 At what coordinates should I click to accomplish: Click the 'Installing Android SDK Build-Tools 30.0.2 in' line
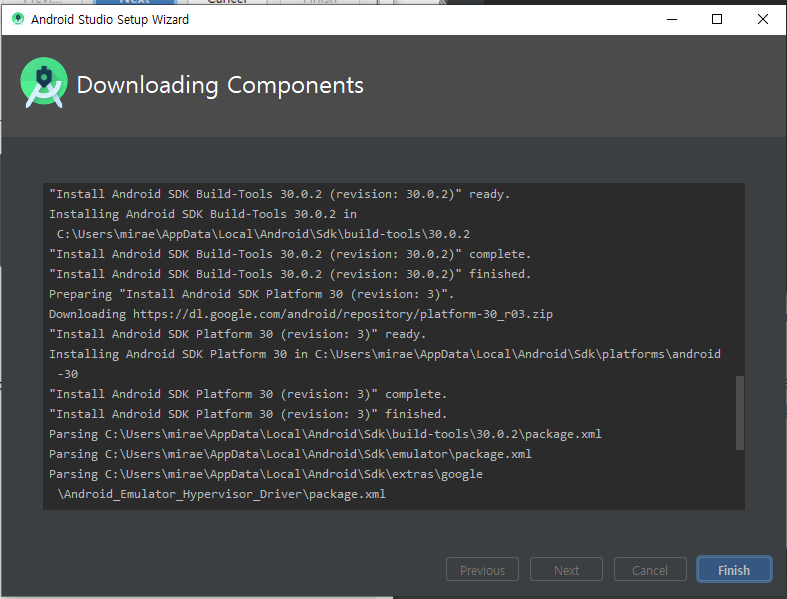pyautogui.click(x=203, y=214)
